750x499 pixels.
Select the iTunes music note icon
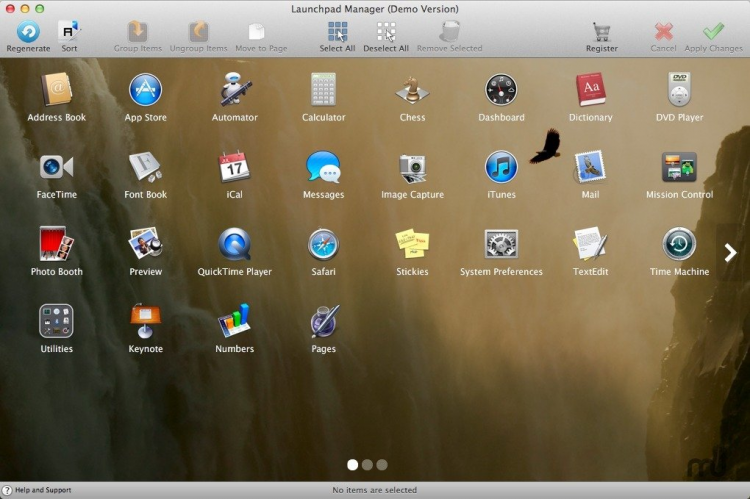[501, 167]
